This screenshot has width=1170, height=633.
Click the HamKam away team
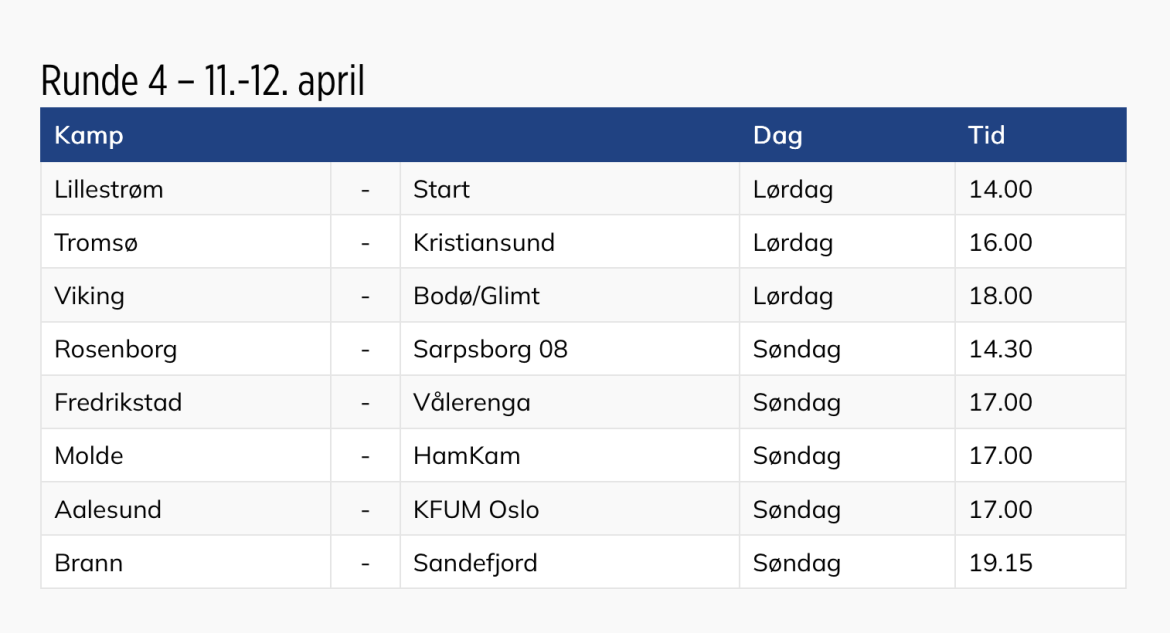click(x=467, y=456)
